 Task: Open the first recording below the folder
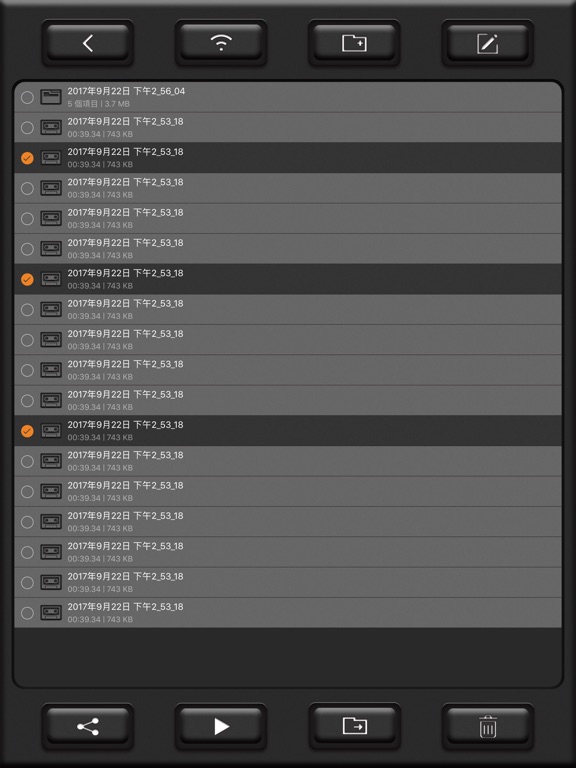tap(288, 128)
